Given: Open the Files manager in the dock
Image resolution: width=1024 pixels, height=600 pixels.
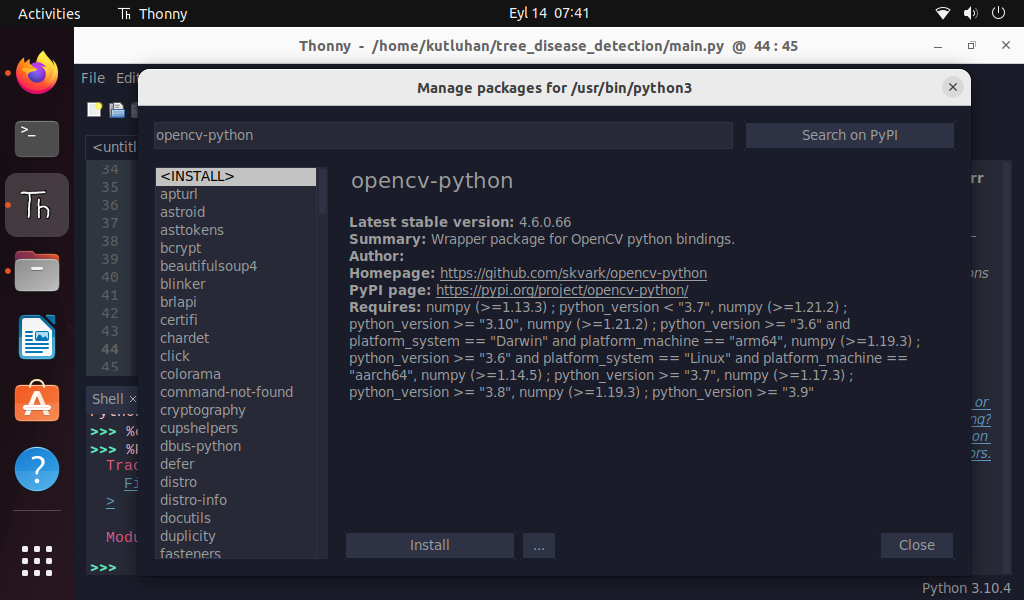Looking at the screenshot, I should point(37,271).
